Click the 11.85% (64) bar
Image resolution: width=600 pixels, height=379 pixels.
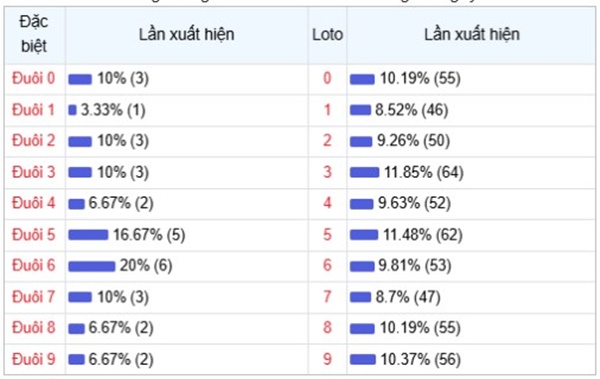[364, 173]
